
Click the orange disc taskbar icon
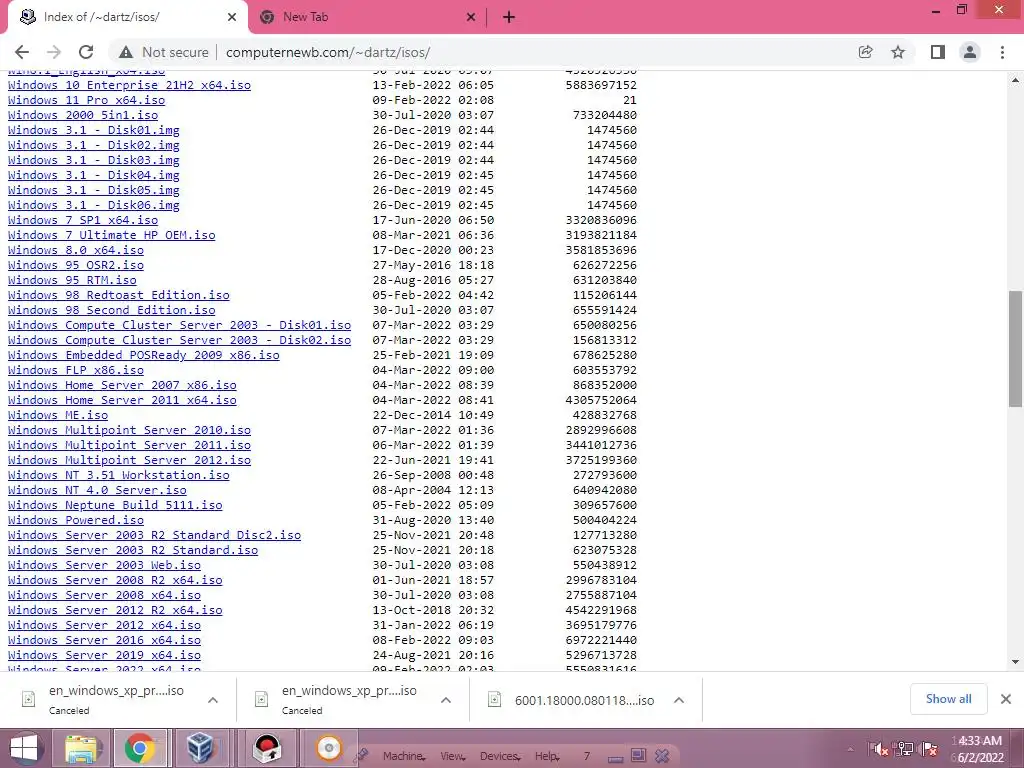329,748
